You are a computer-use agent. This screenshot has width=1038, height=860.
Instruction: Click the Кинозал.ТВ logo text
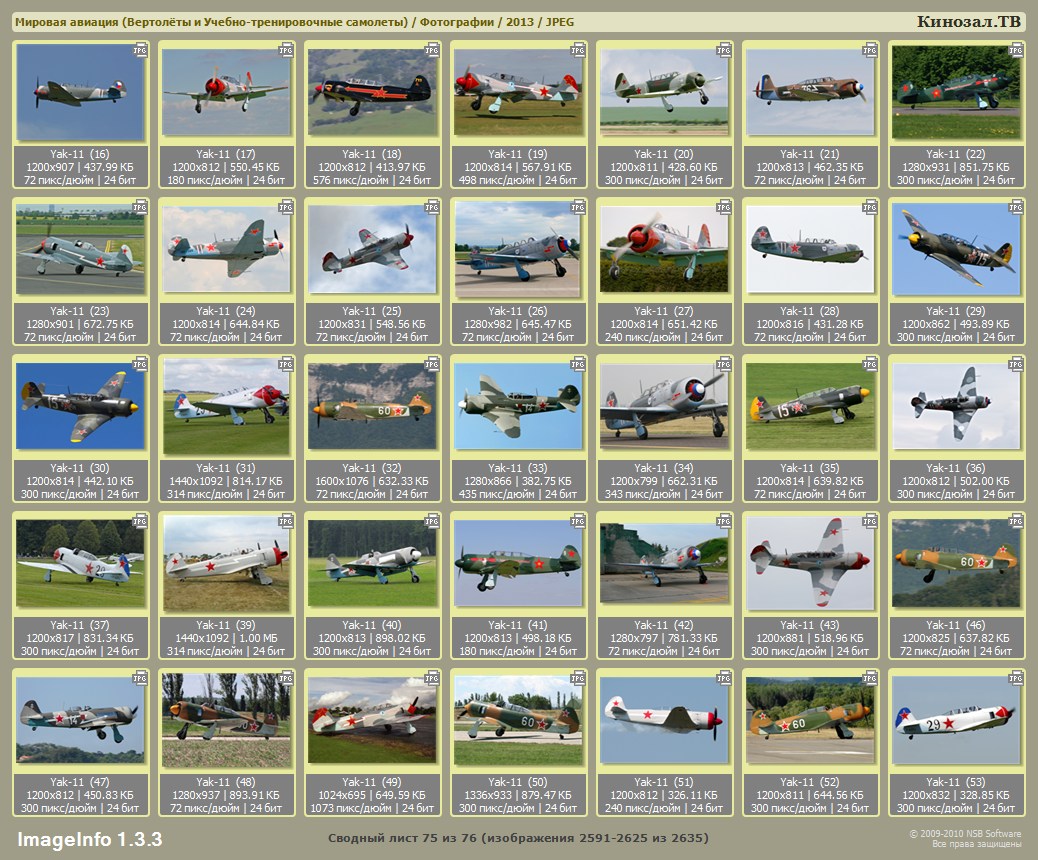(x=968, y=22)
